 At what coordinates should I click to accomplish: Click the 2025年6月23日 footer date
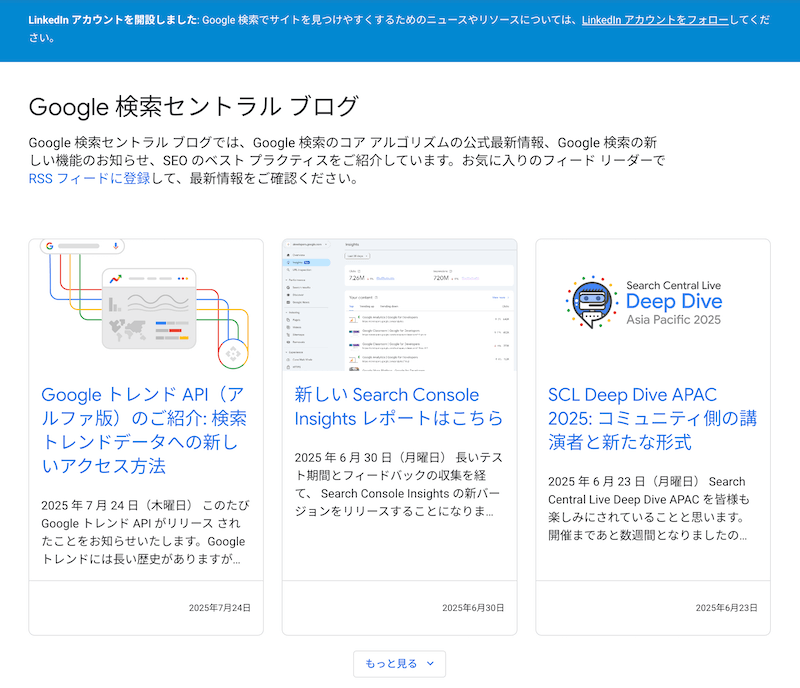tap(727, 607)
